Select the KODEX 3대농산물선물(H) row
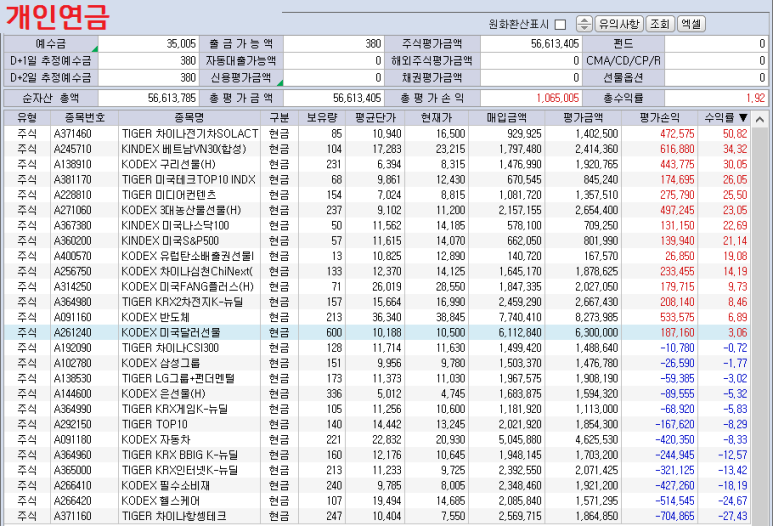773x526 pixels. click(377, 210)
